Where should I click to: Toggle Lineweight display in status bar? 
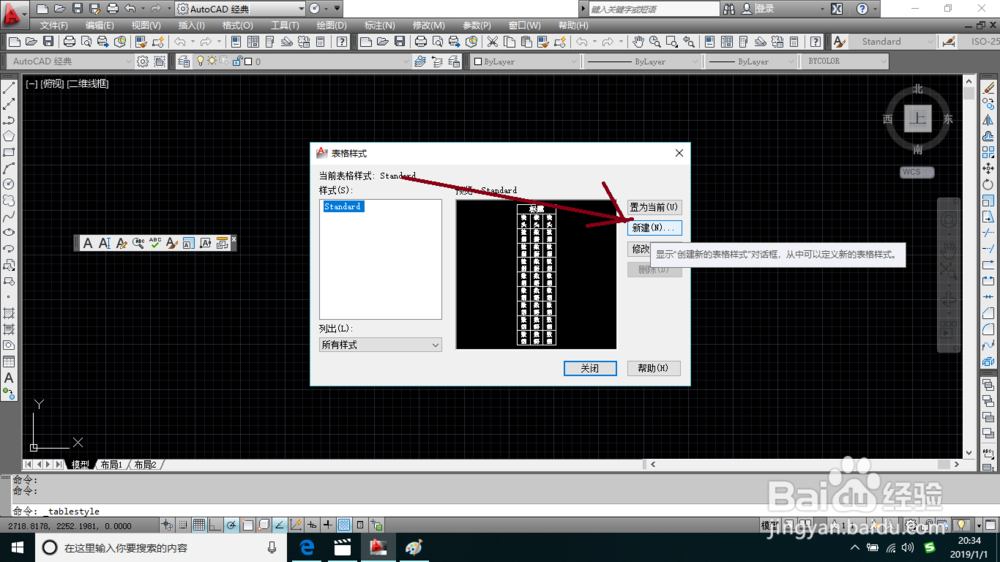click(x=328, y=525)
